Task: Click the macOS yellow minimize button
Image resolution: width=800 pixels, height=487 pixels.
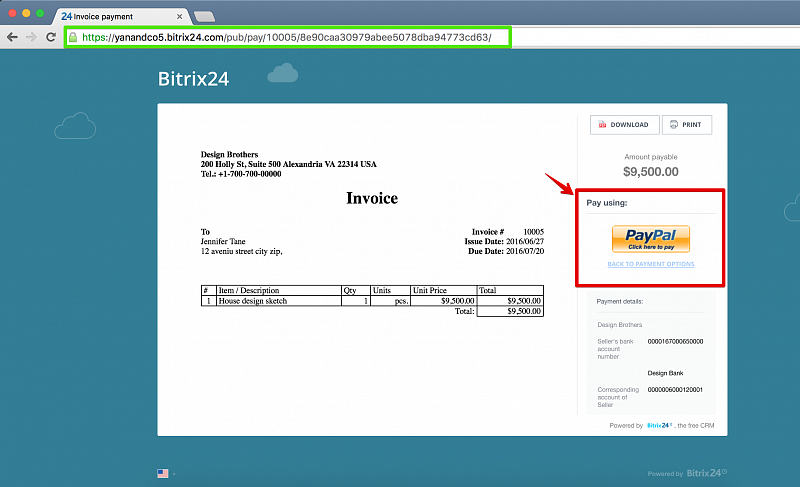Action: pos(26,13)
